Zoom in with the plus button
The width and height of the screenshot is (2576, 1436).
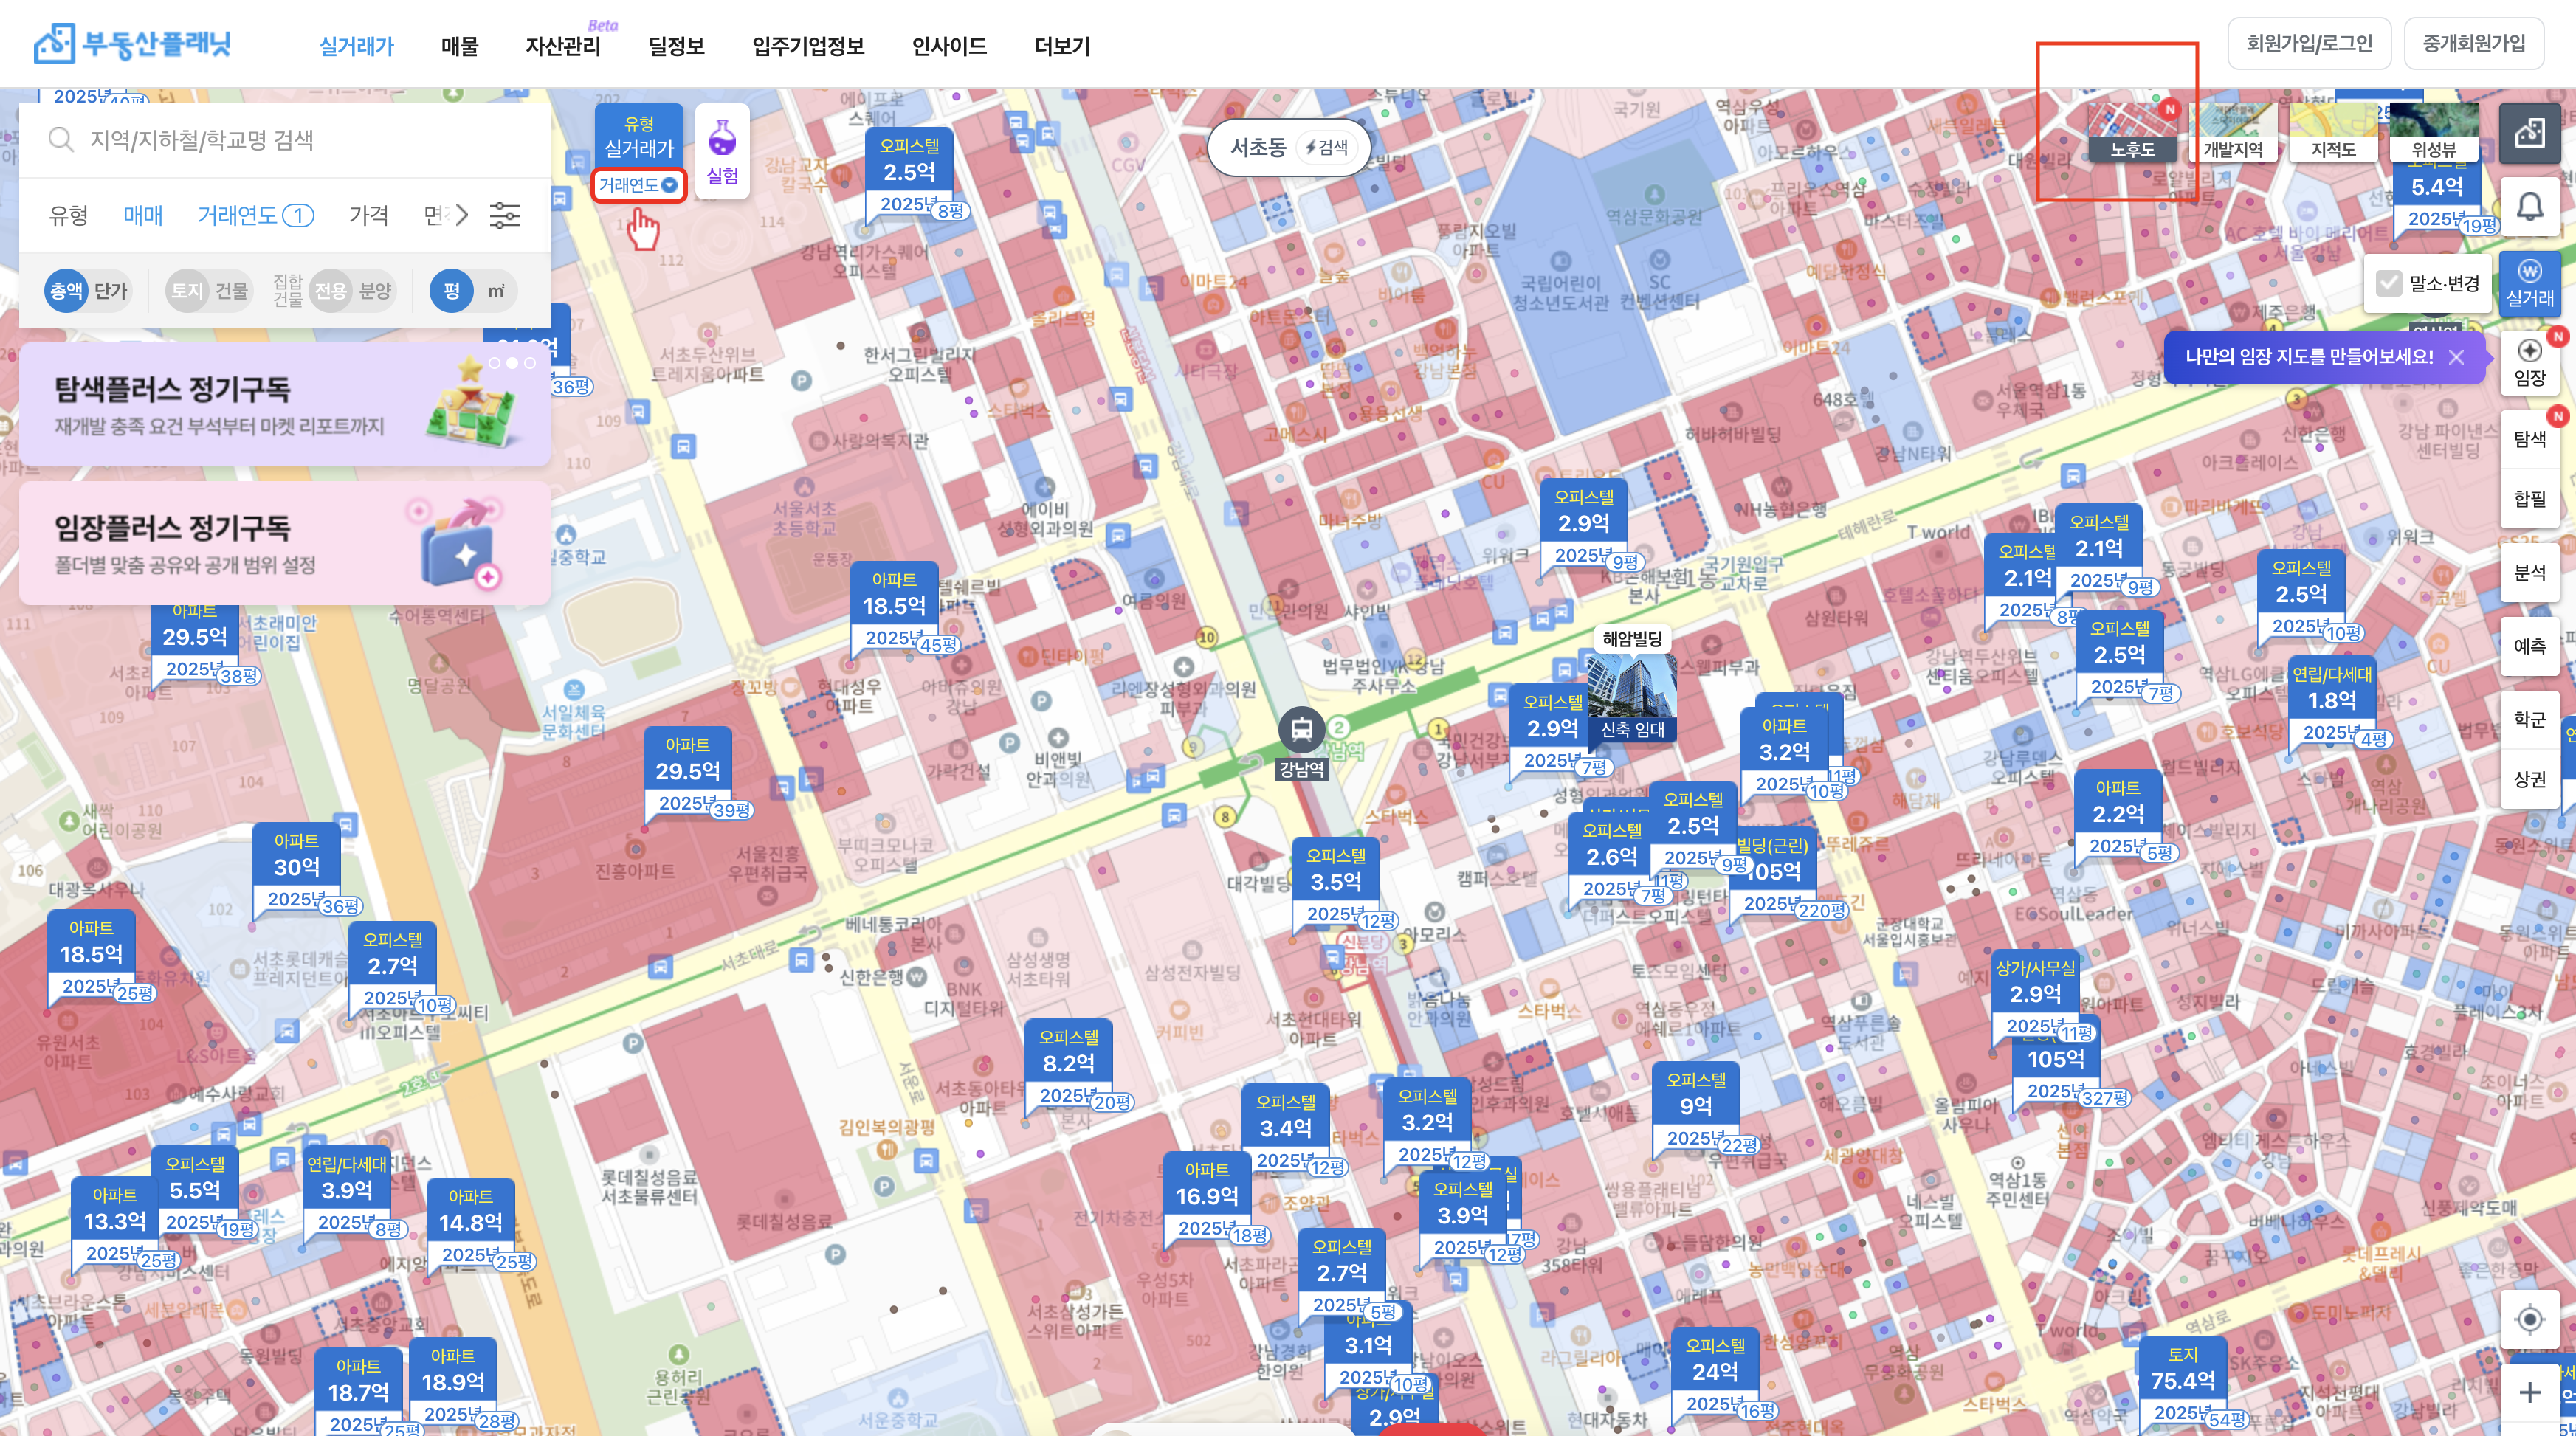[x=2529, y=1392]
